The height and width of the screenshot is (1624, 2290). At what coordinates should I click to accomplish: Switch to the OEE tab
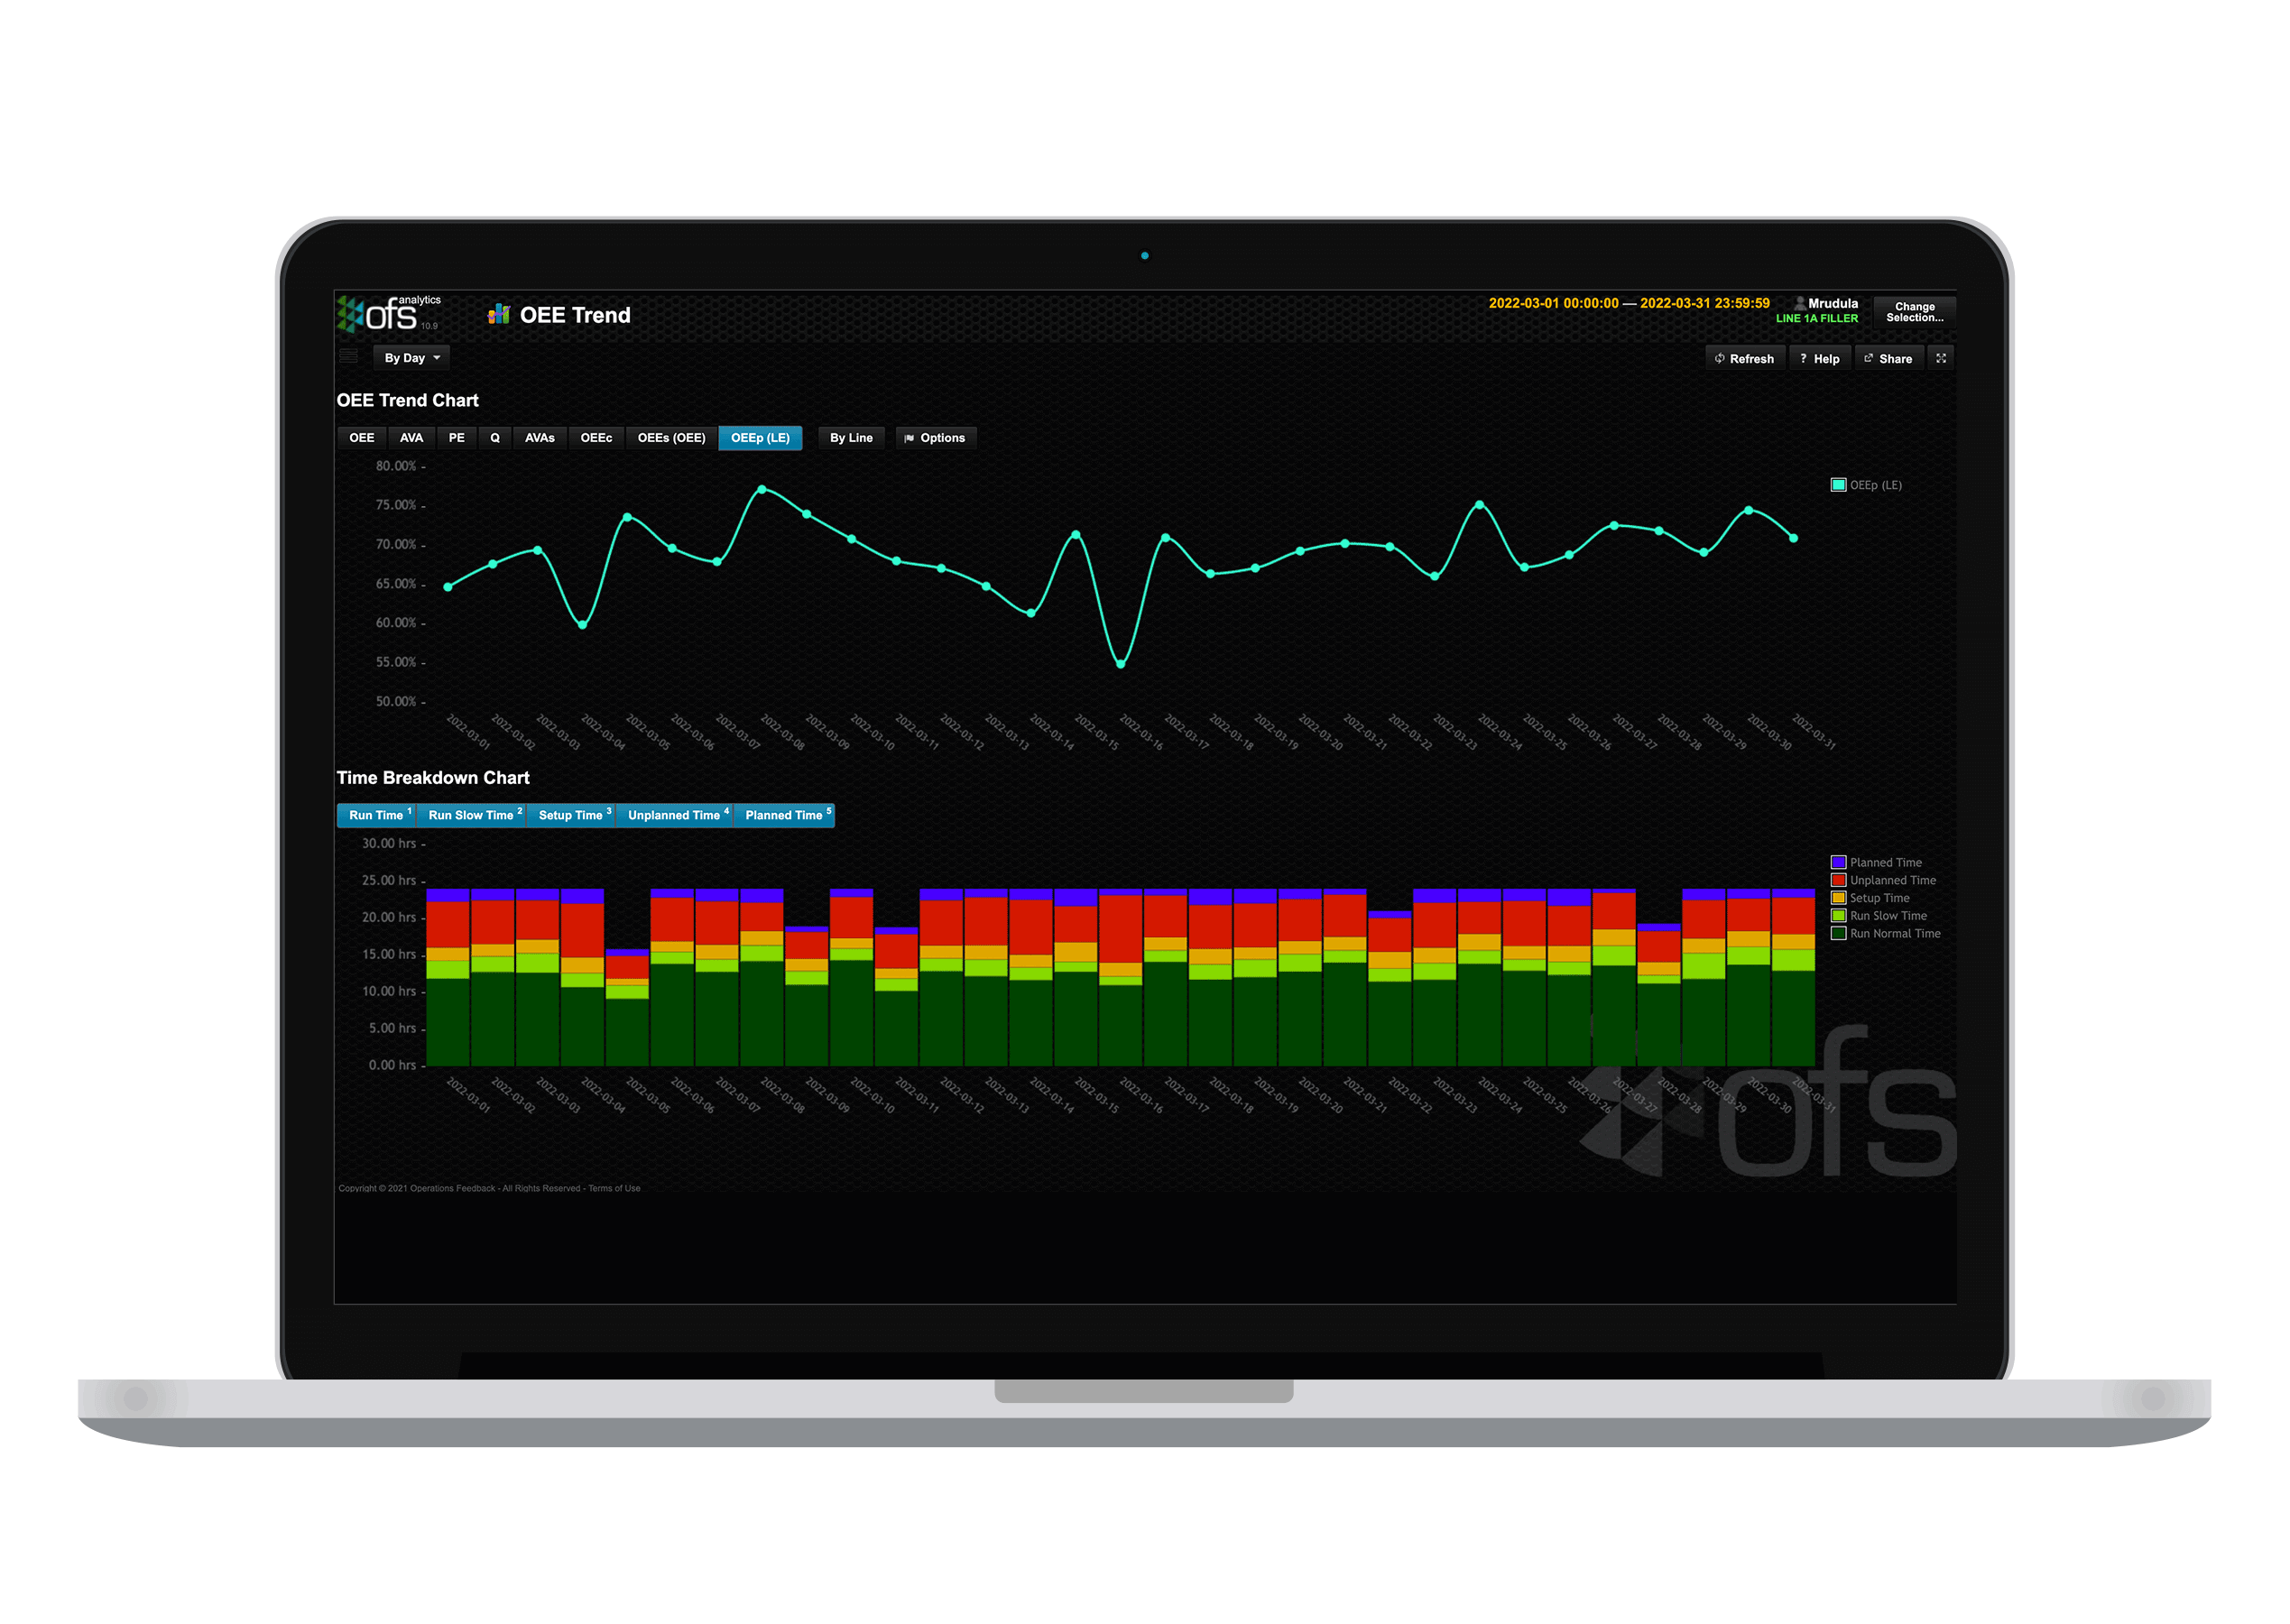click(x=361, y=437)
